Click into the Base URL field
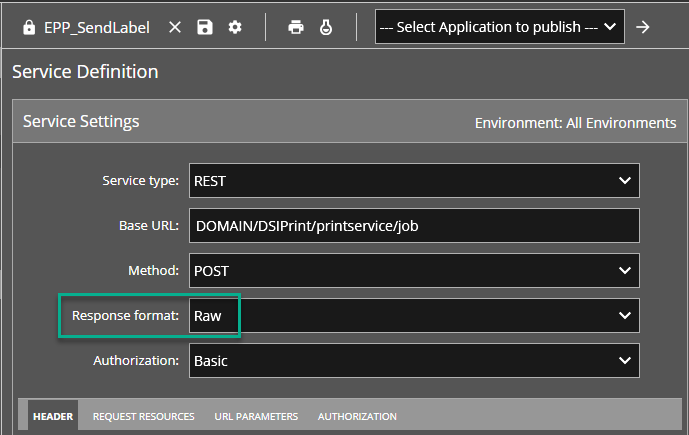The width and height of the screenshot is (689, 435). coord(414,226)
